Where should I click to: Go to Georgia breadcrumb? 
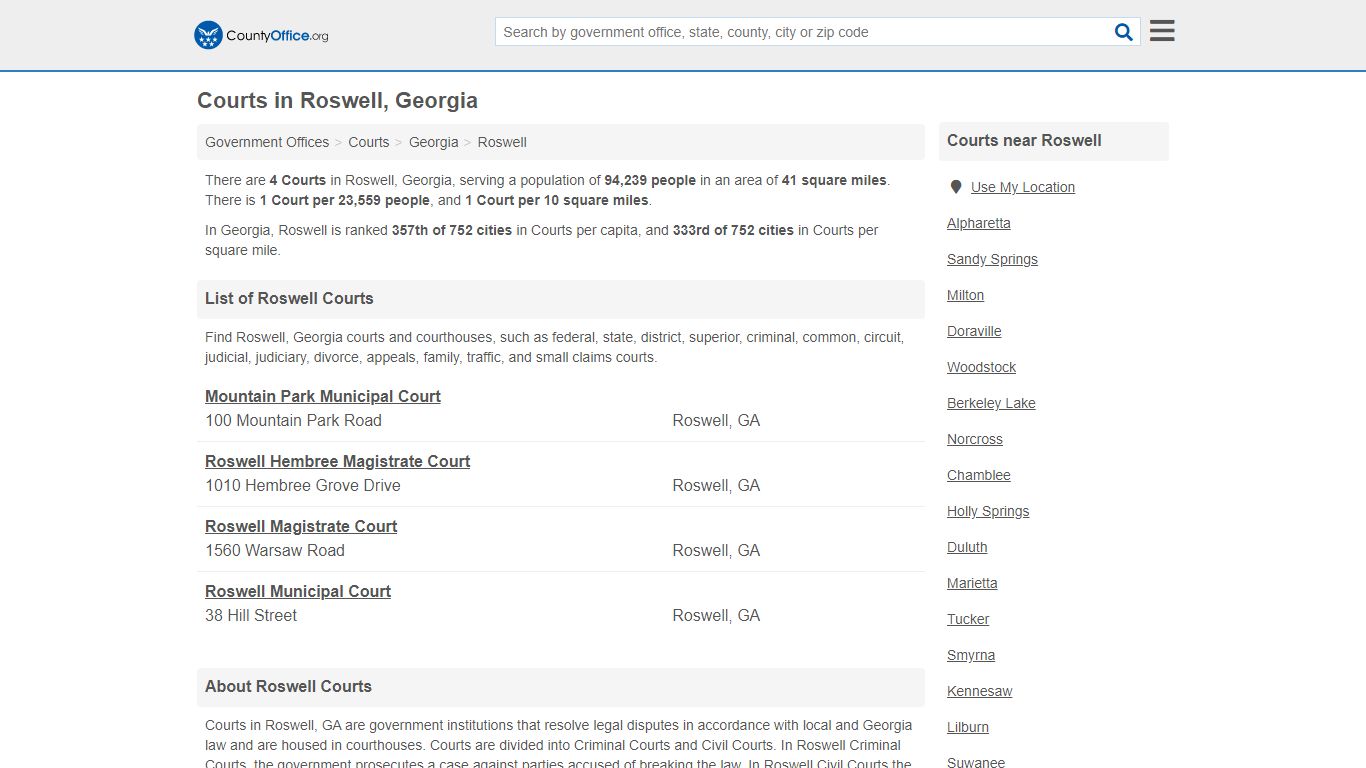coord(434,142)
